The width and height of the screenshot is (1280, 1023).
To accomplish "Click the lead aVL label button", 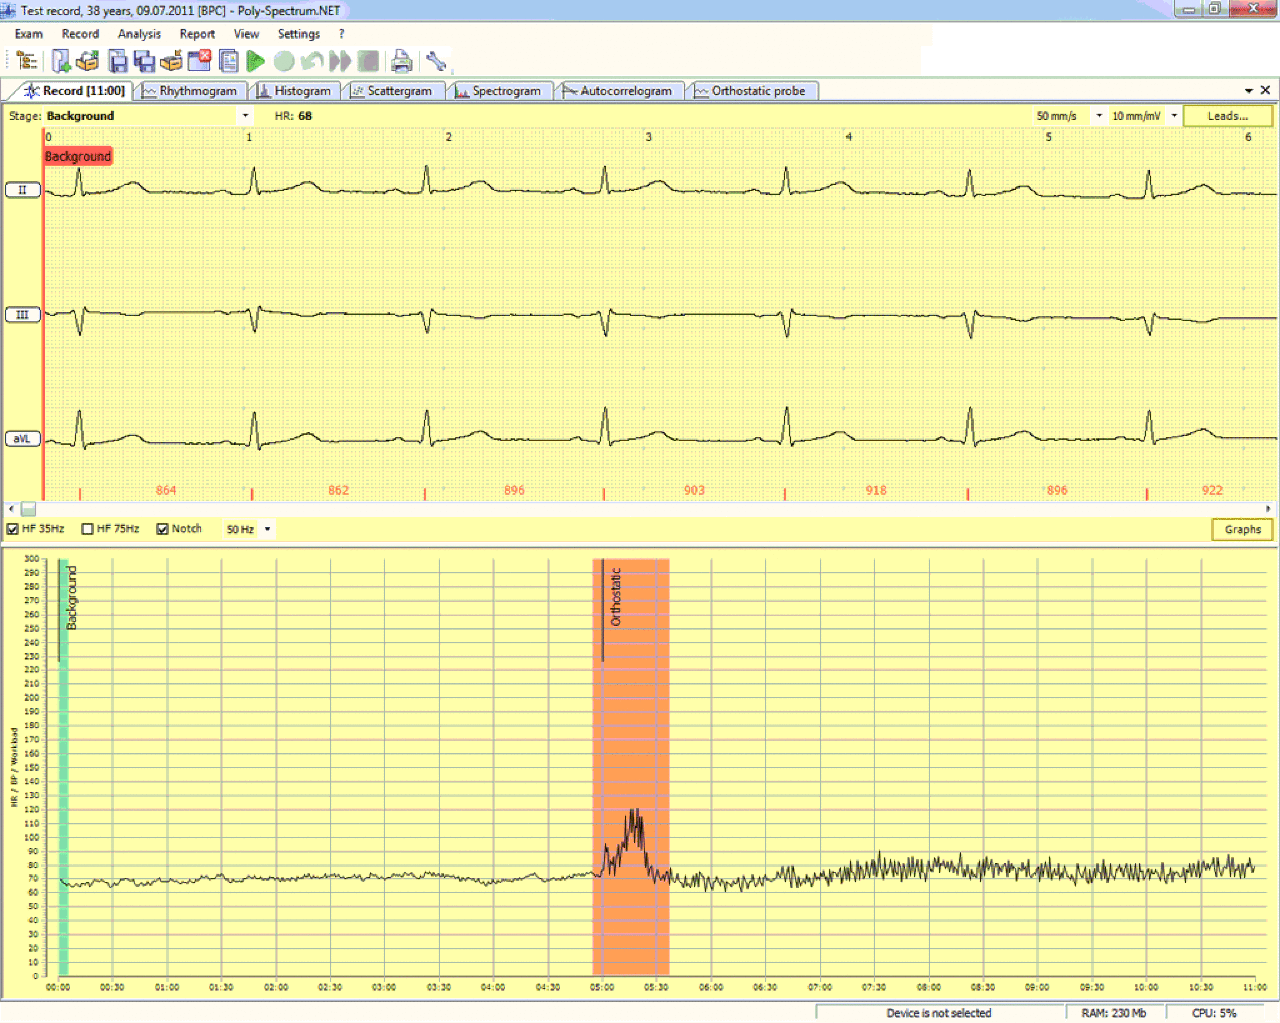I will coord(22,439).
